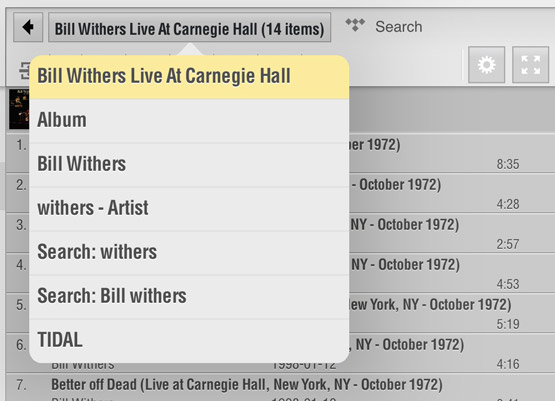This screenshot has width=555, height=401.
Task: Collapse the Bill Withers Live At Carnegie Hall breadcrumb dropdown
Action: pyautogui.click(x=189, y=28)
